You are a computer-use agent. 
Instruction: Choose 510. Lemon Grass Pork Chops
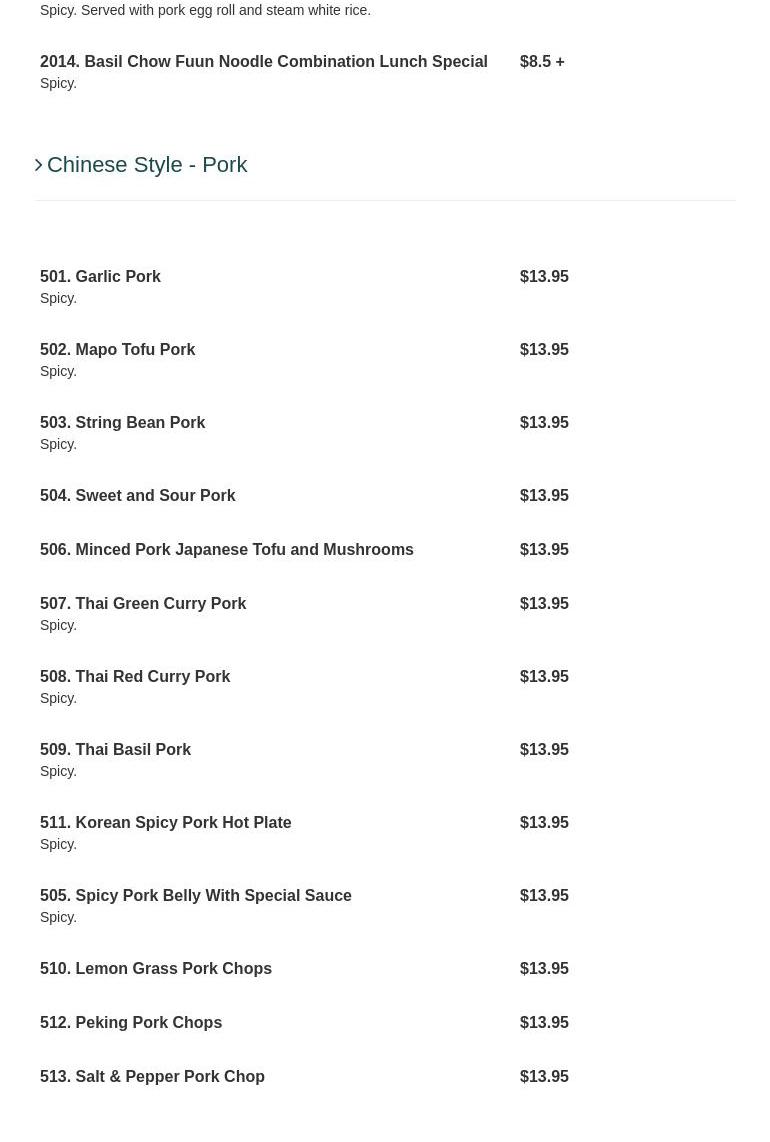[155, 969]
